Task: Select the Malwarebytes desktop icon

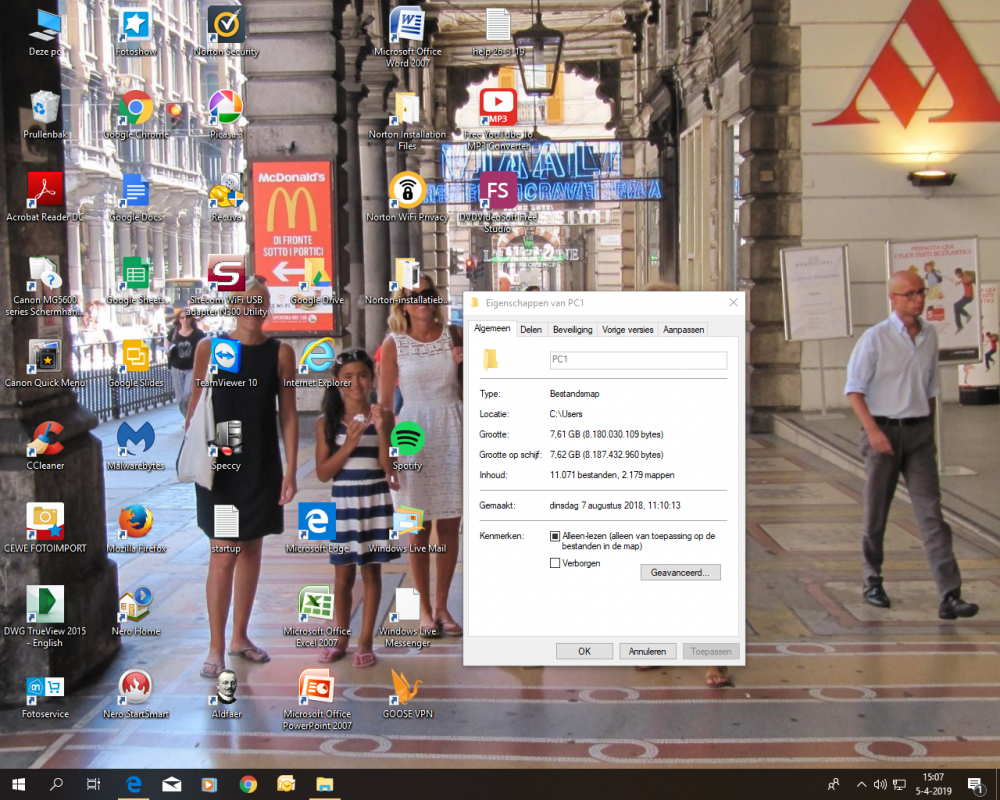Action: (135, 439)
